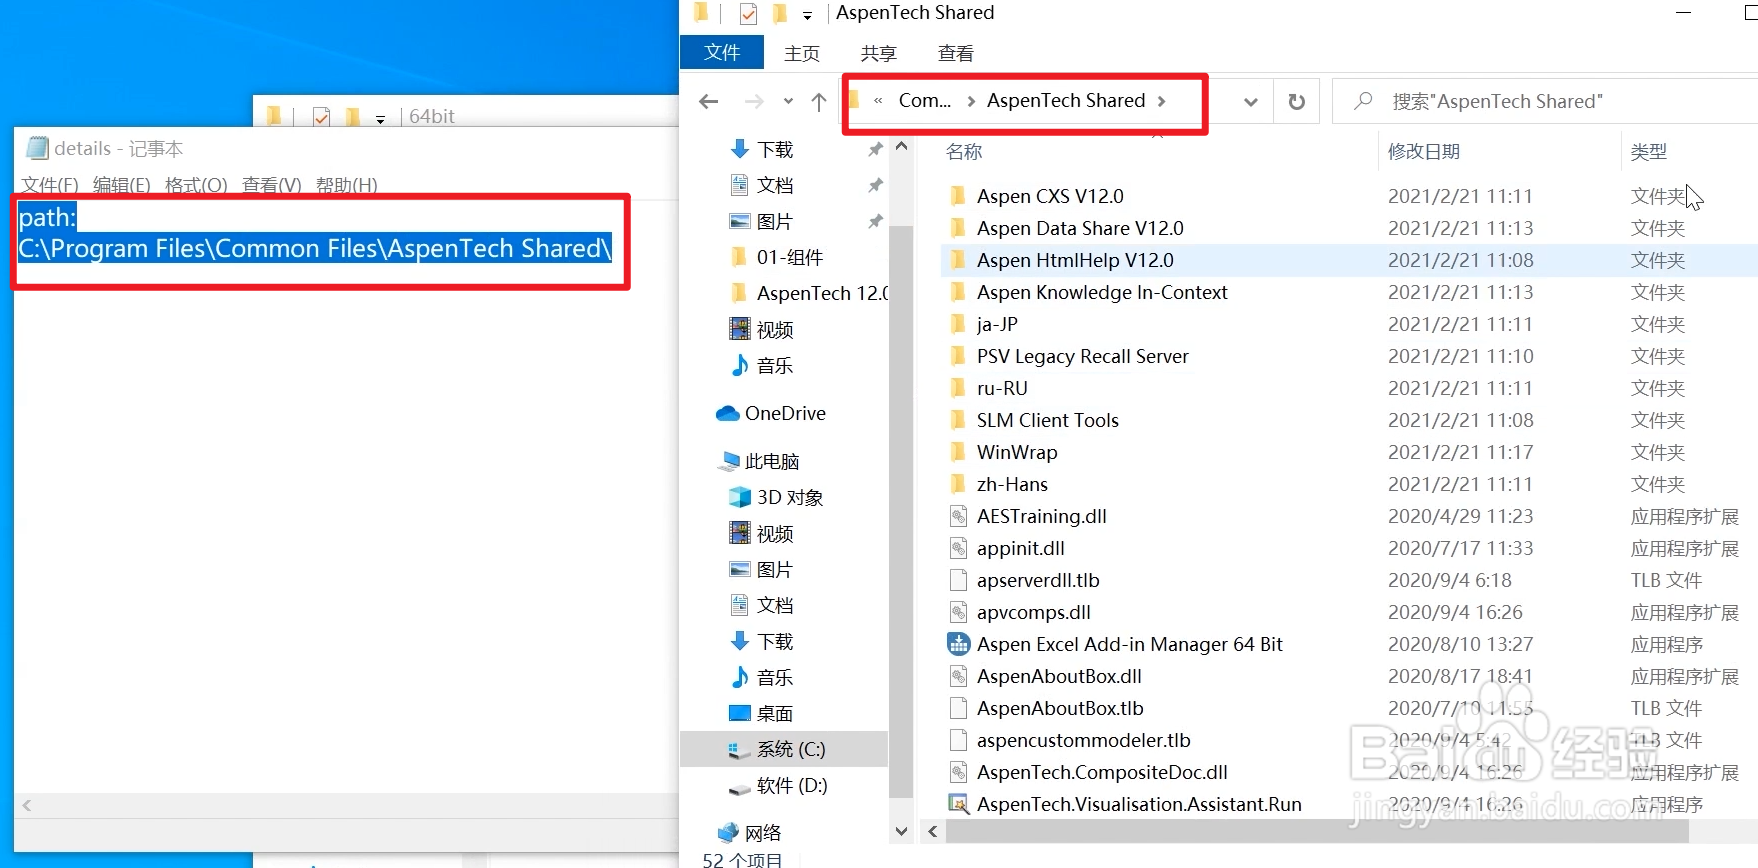This screenshot has width=1758, height=868.
Task: Expand address bar history dropdown
Action: pos(1250,101)
